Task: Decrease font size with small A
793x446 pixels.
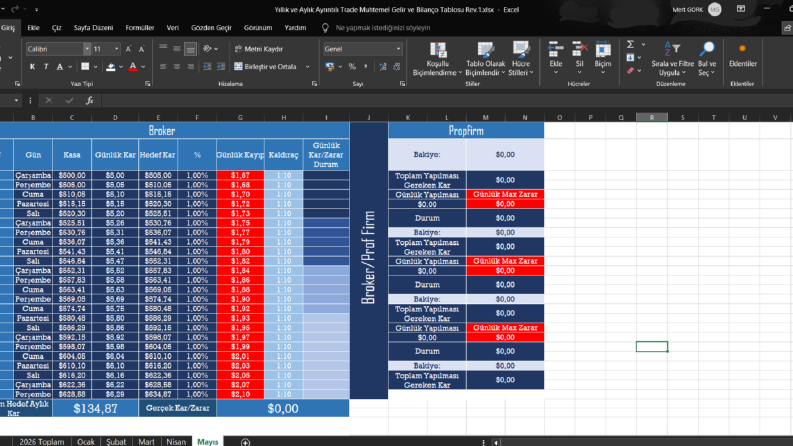Action: [142, 49]
